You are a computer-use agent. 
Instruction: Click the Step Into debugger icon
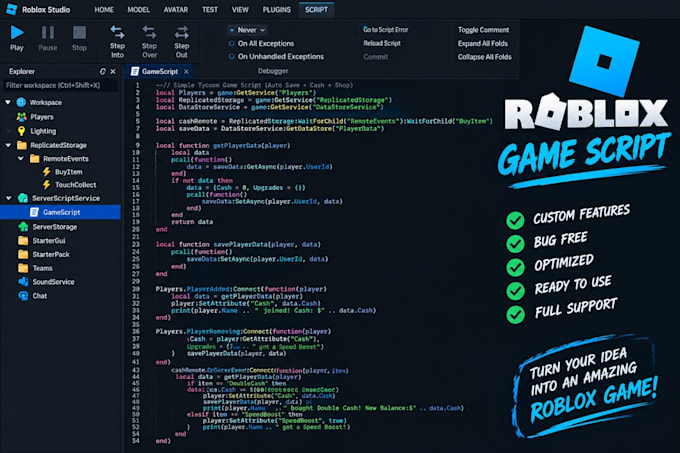point(117,32)
